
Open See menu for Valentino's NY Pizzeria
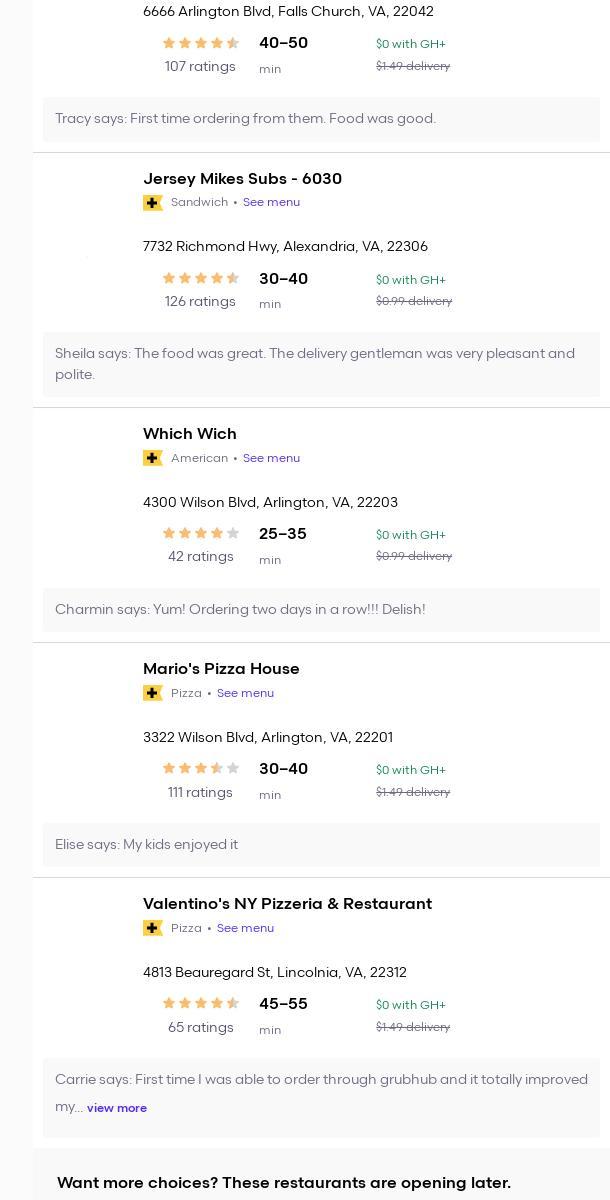245,928
